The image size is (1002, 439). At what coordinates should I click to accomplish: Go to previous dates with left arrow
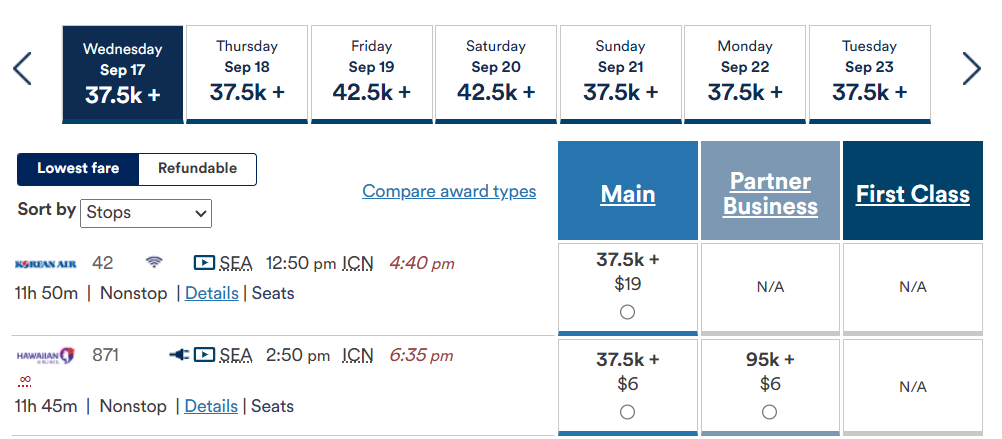(x=23, y=68)
